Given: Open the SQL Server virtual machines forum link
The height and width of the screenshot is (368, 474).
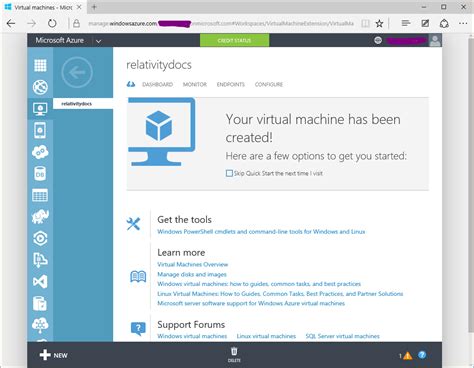Looking at the screenshot, I should tap(343, 336).
